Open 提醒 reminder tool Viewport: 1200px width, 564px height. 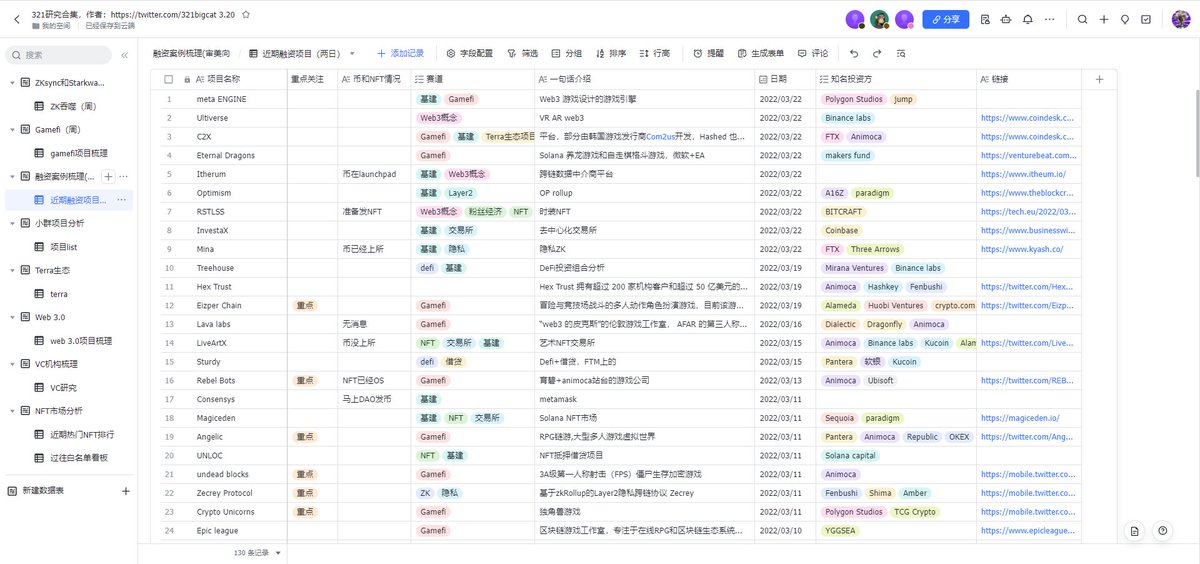point(708,53)
